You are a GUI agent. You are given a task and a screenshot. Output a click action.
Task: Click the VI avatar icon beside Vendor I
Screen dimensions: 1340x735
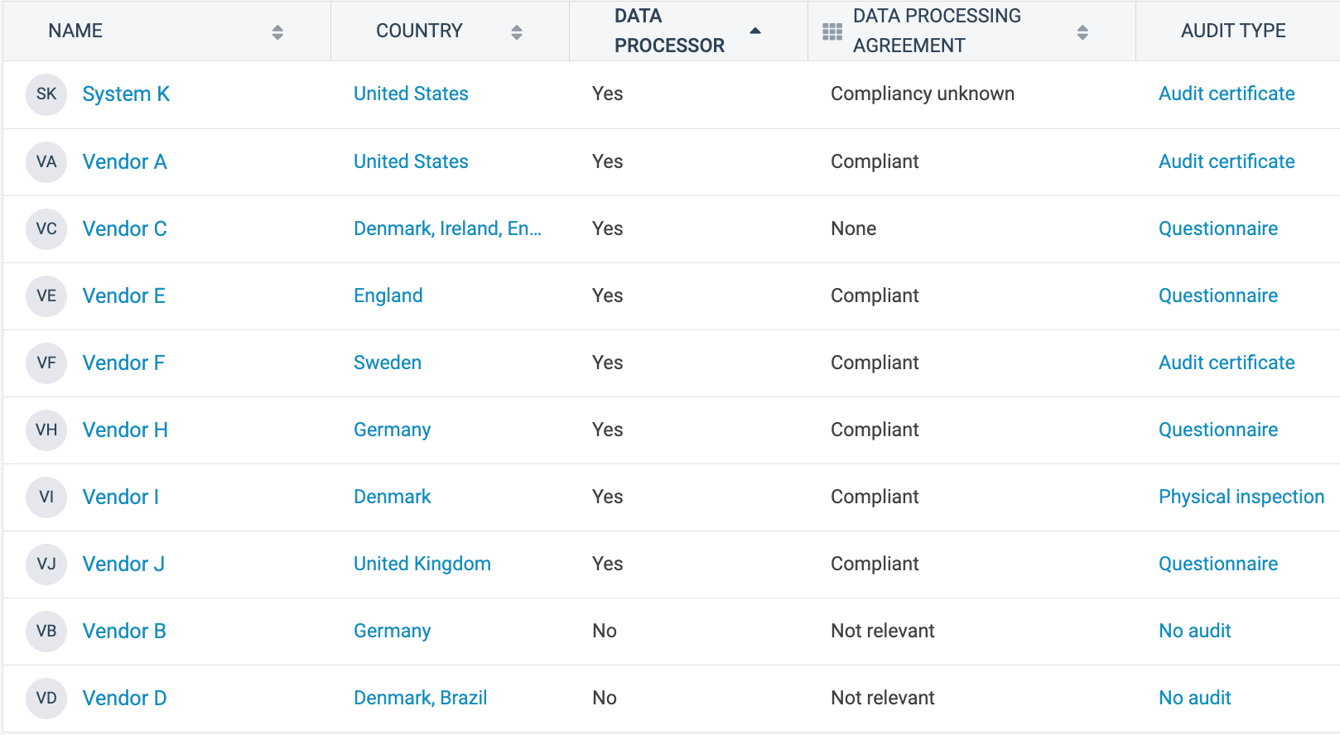pyautogui.click(x=46, y=496)
